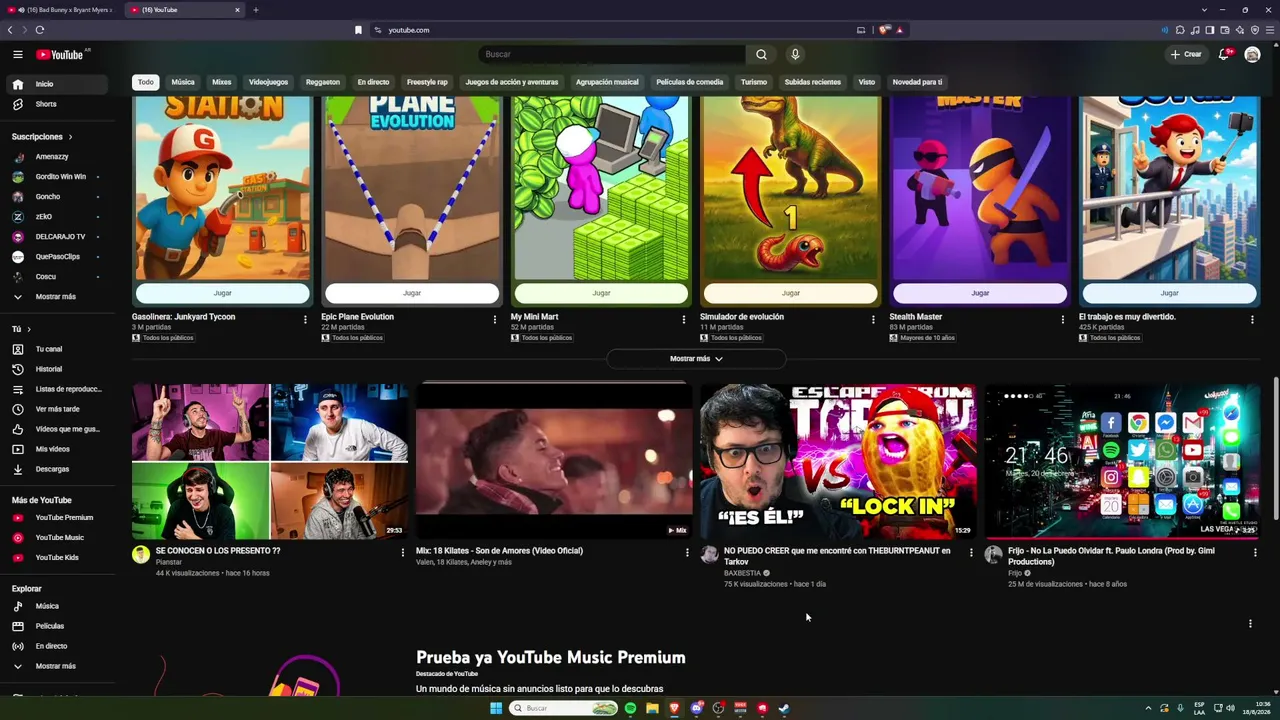Open options menu for Epic Plane Evolution
The image size is (1280, 720).
494,319
